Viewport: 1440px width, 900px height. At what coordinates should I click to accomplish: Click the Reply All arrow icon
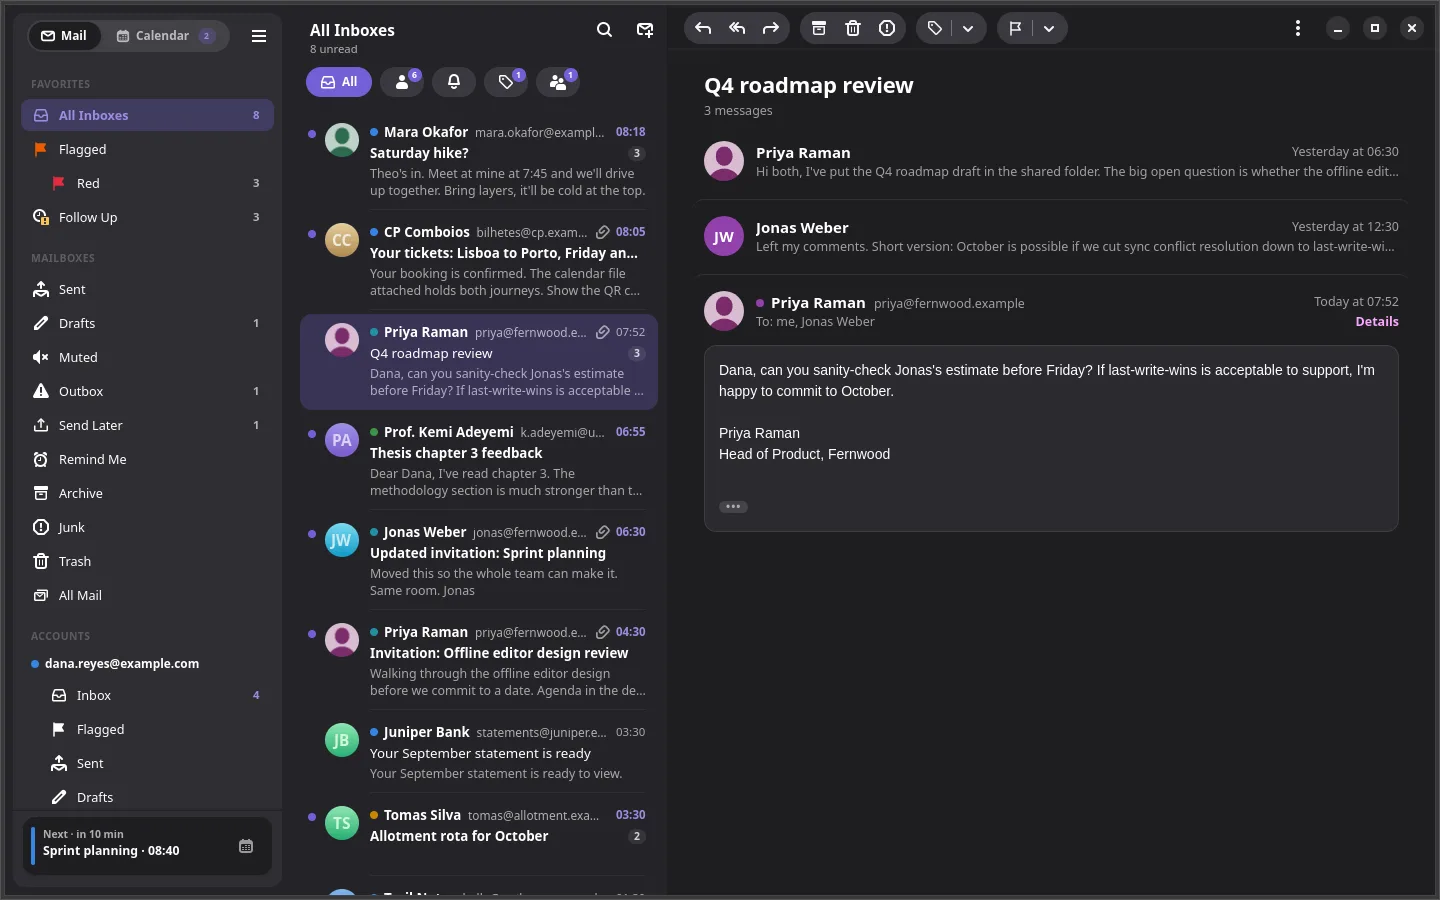[x=737, y=28]
